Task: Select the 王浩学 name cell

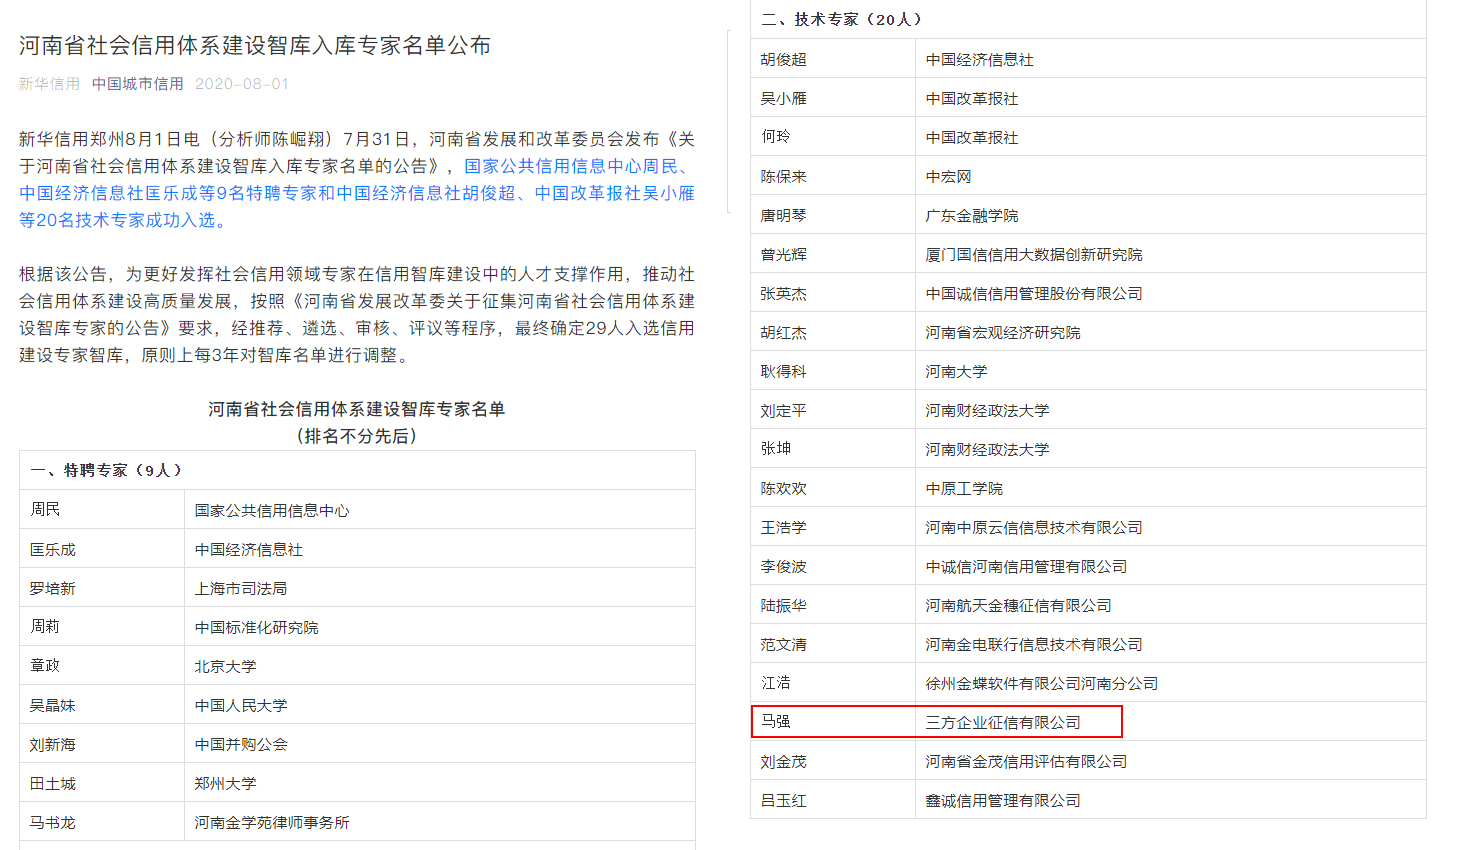Action: pyautogui.click(x=783, y=528)
